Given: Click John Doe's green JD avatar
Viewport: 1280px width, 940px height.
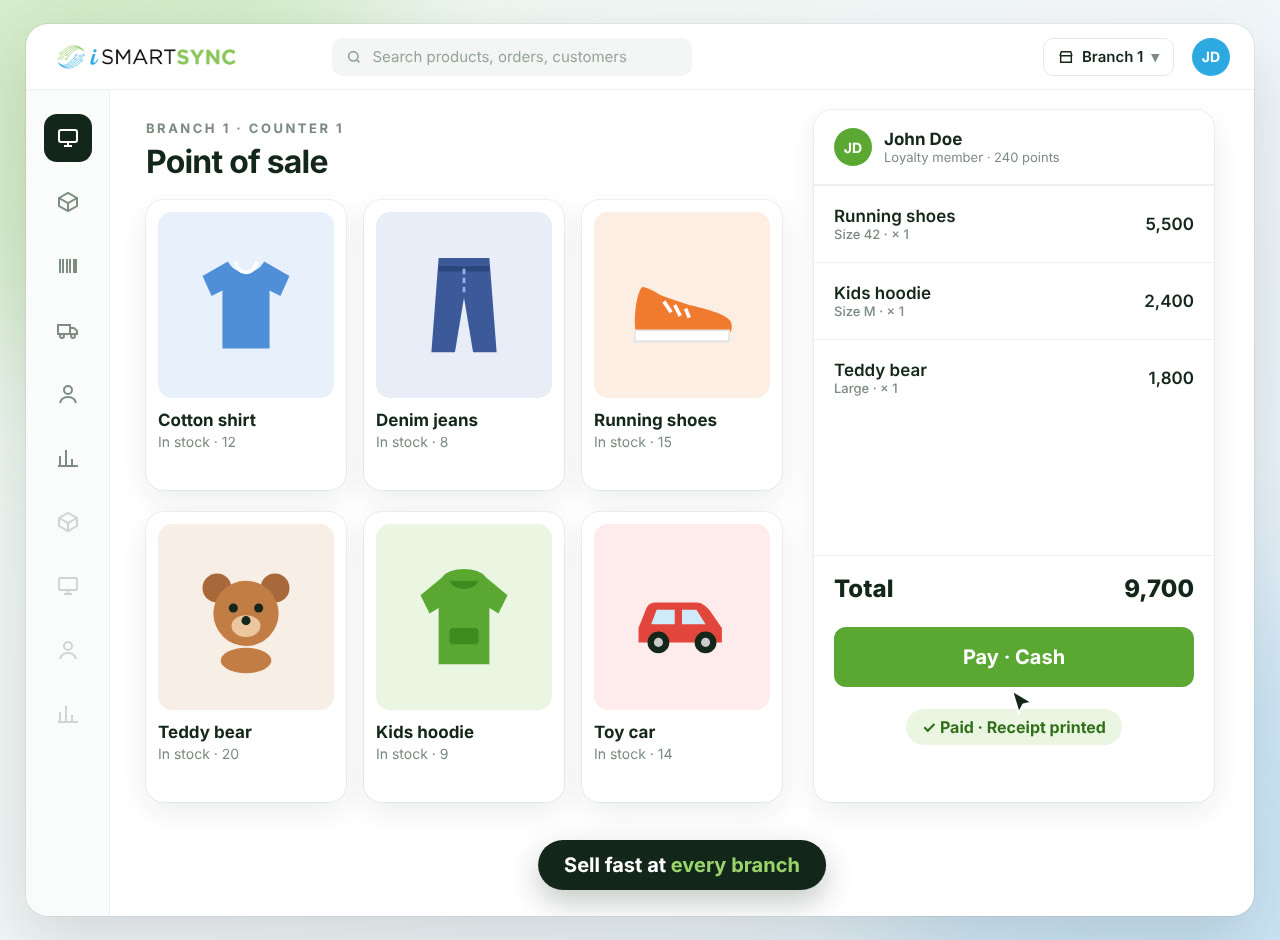Looking at the screenshot, I should 853,147.
